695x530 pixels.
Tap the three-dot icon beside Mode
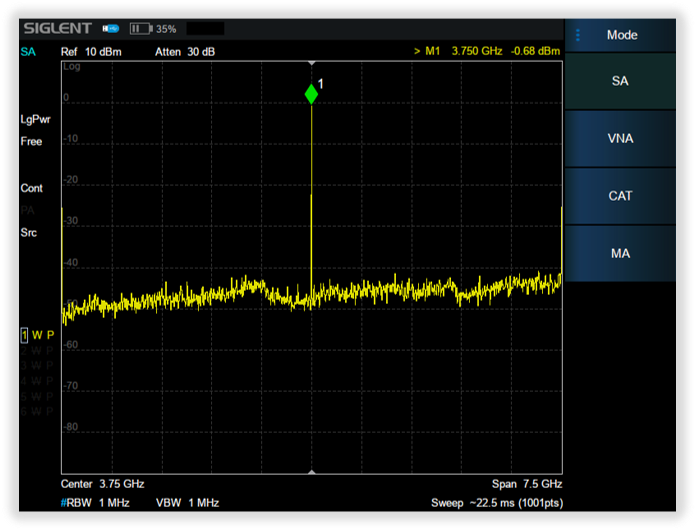[578, 35]
